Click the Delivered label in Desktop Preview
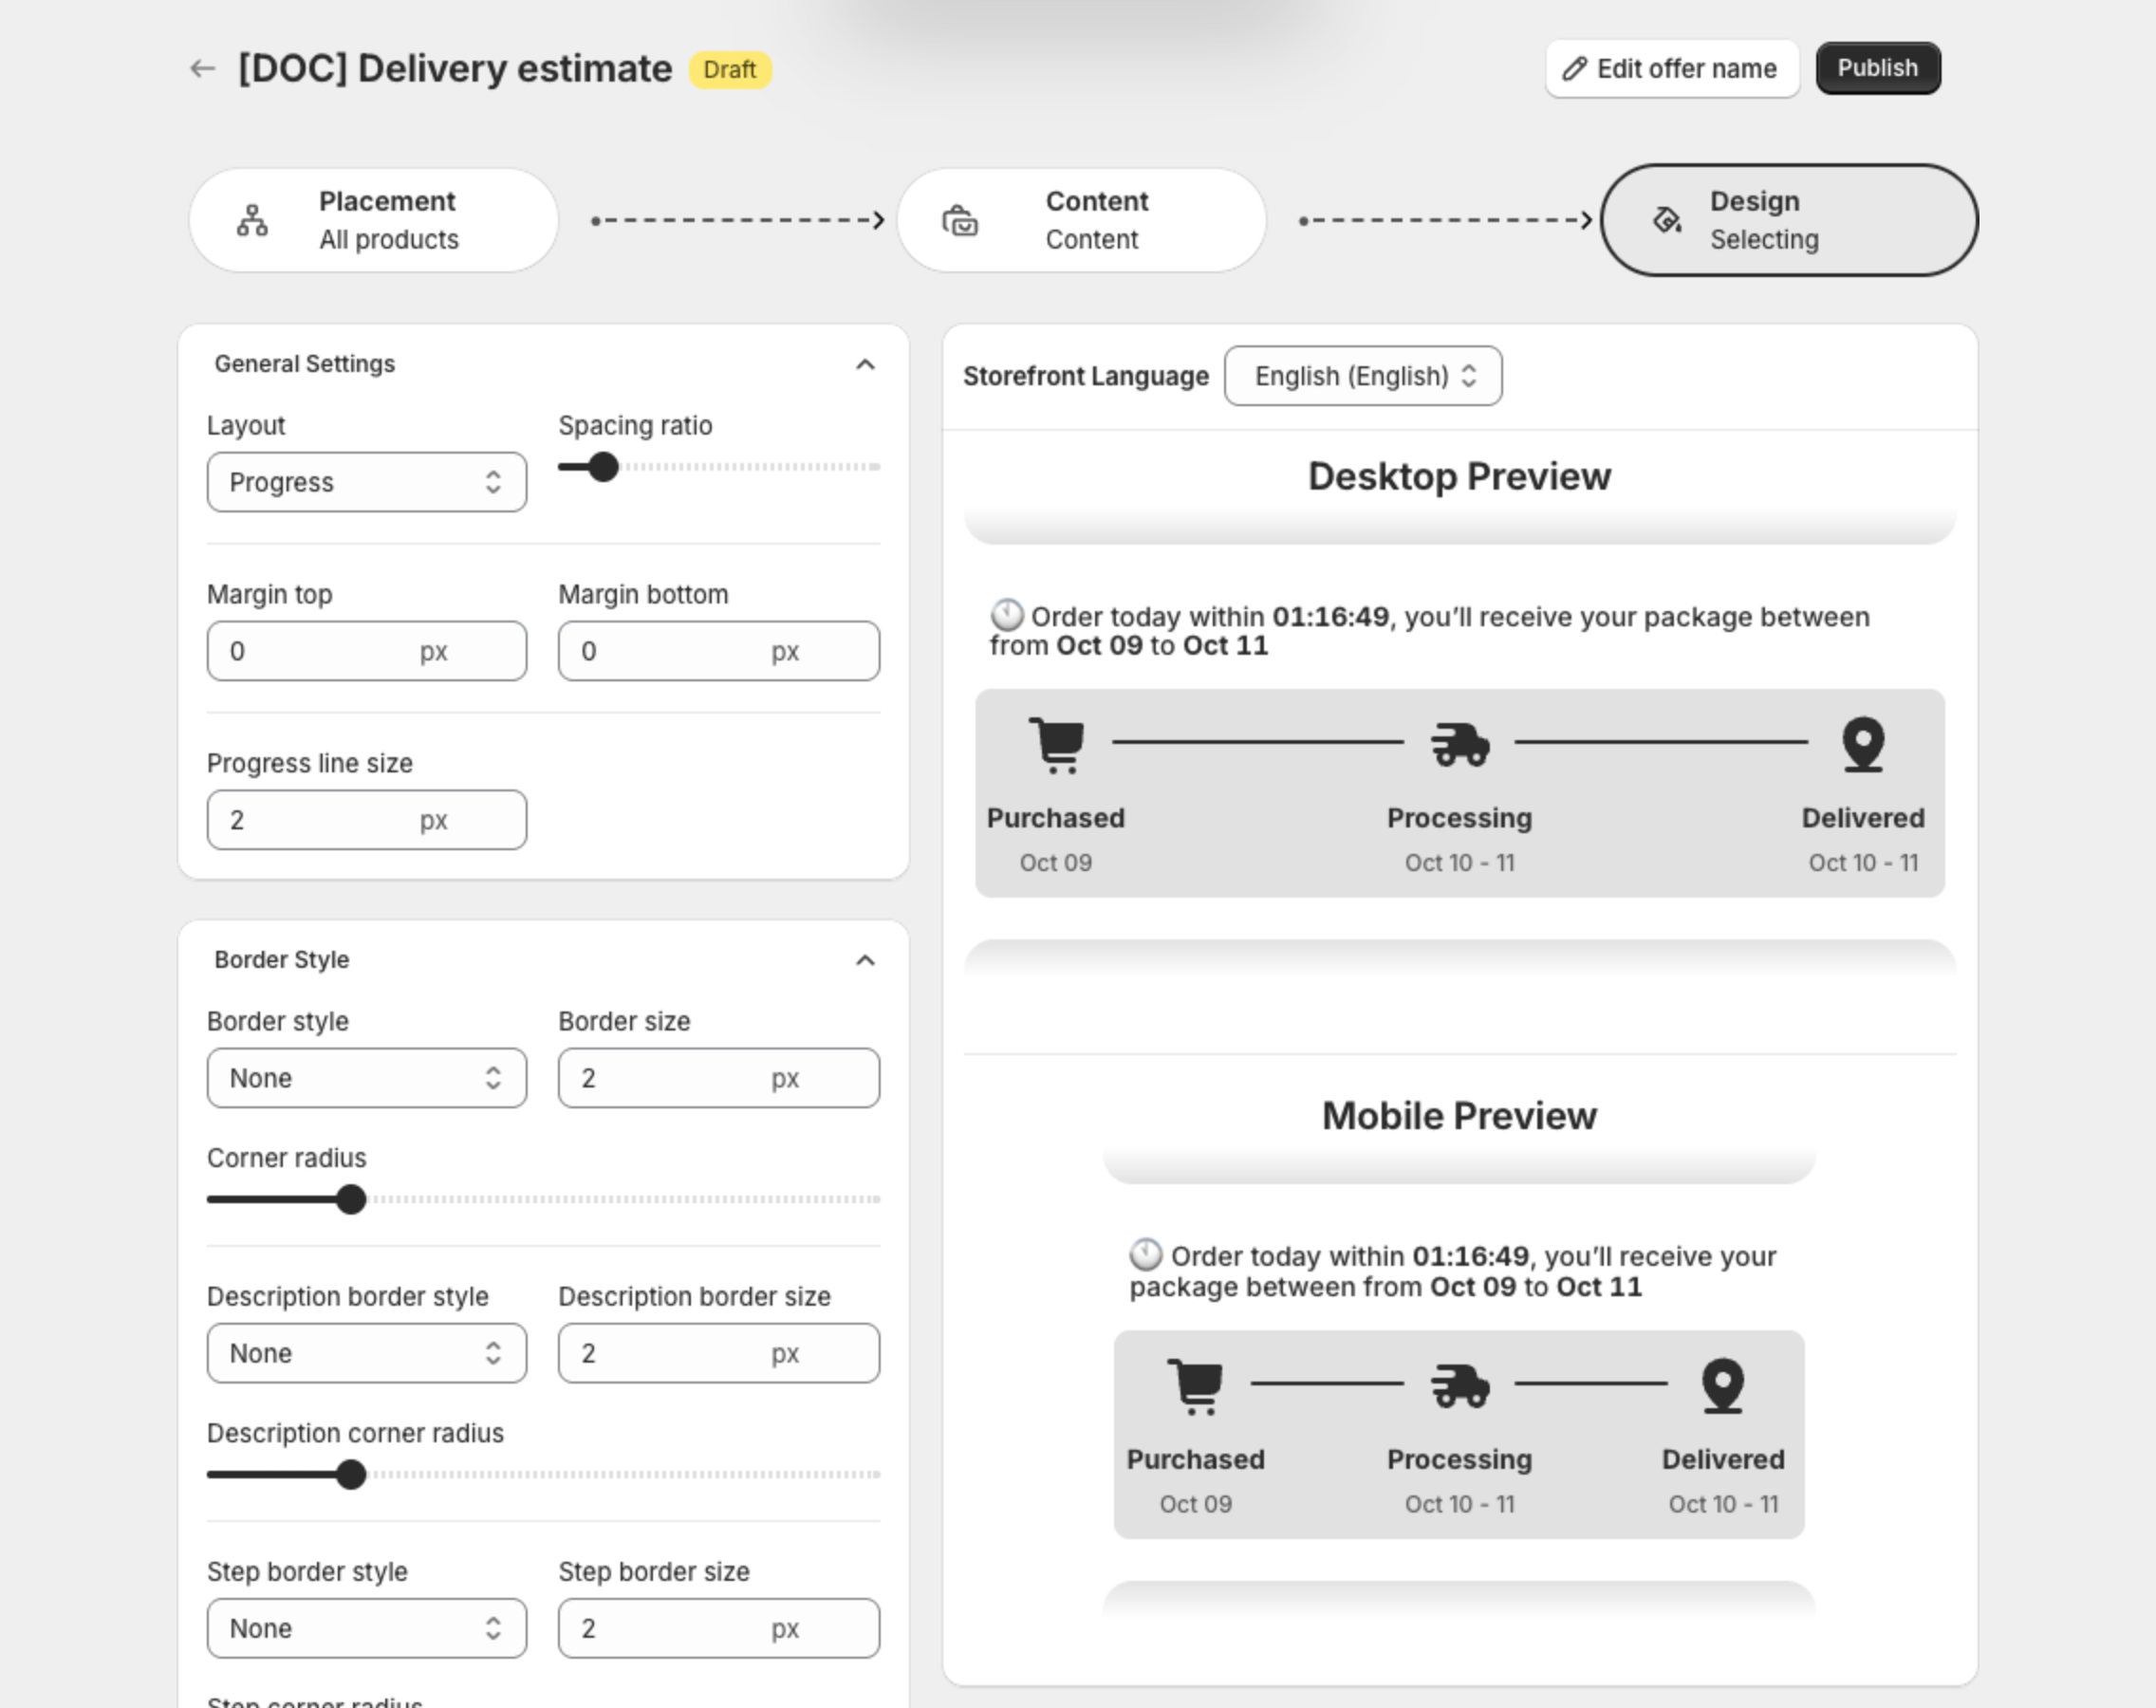This screenshot has height=1708, width=2156. click(x=1863, y=818)
